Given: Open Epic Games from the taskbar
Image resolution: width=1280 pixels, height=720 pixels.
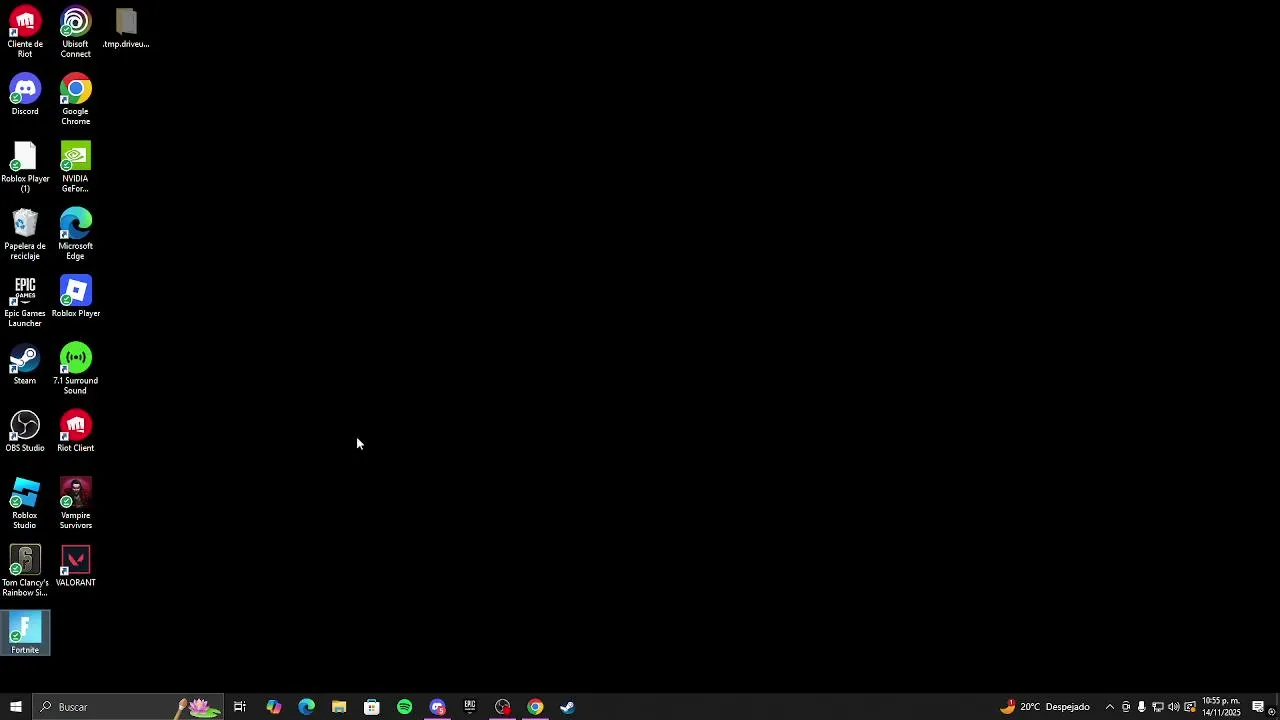Looking at the screenshot, I should tap(470, 707).
